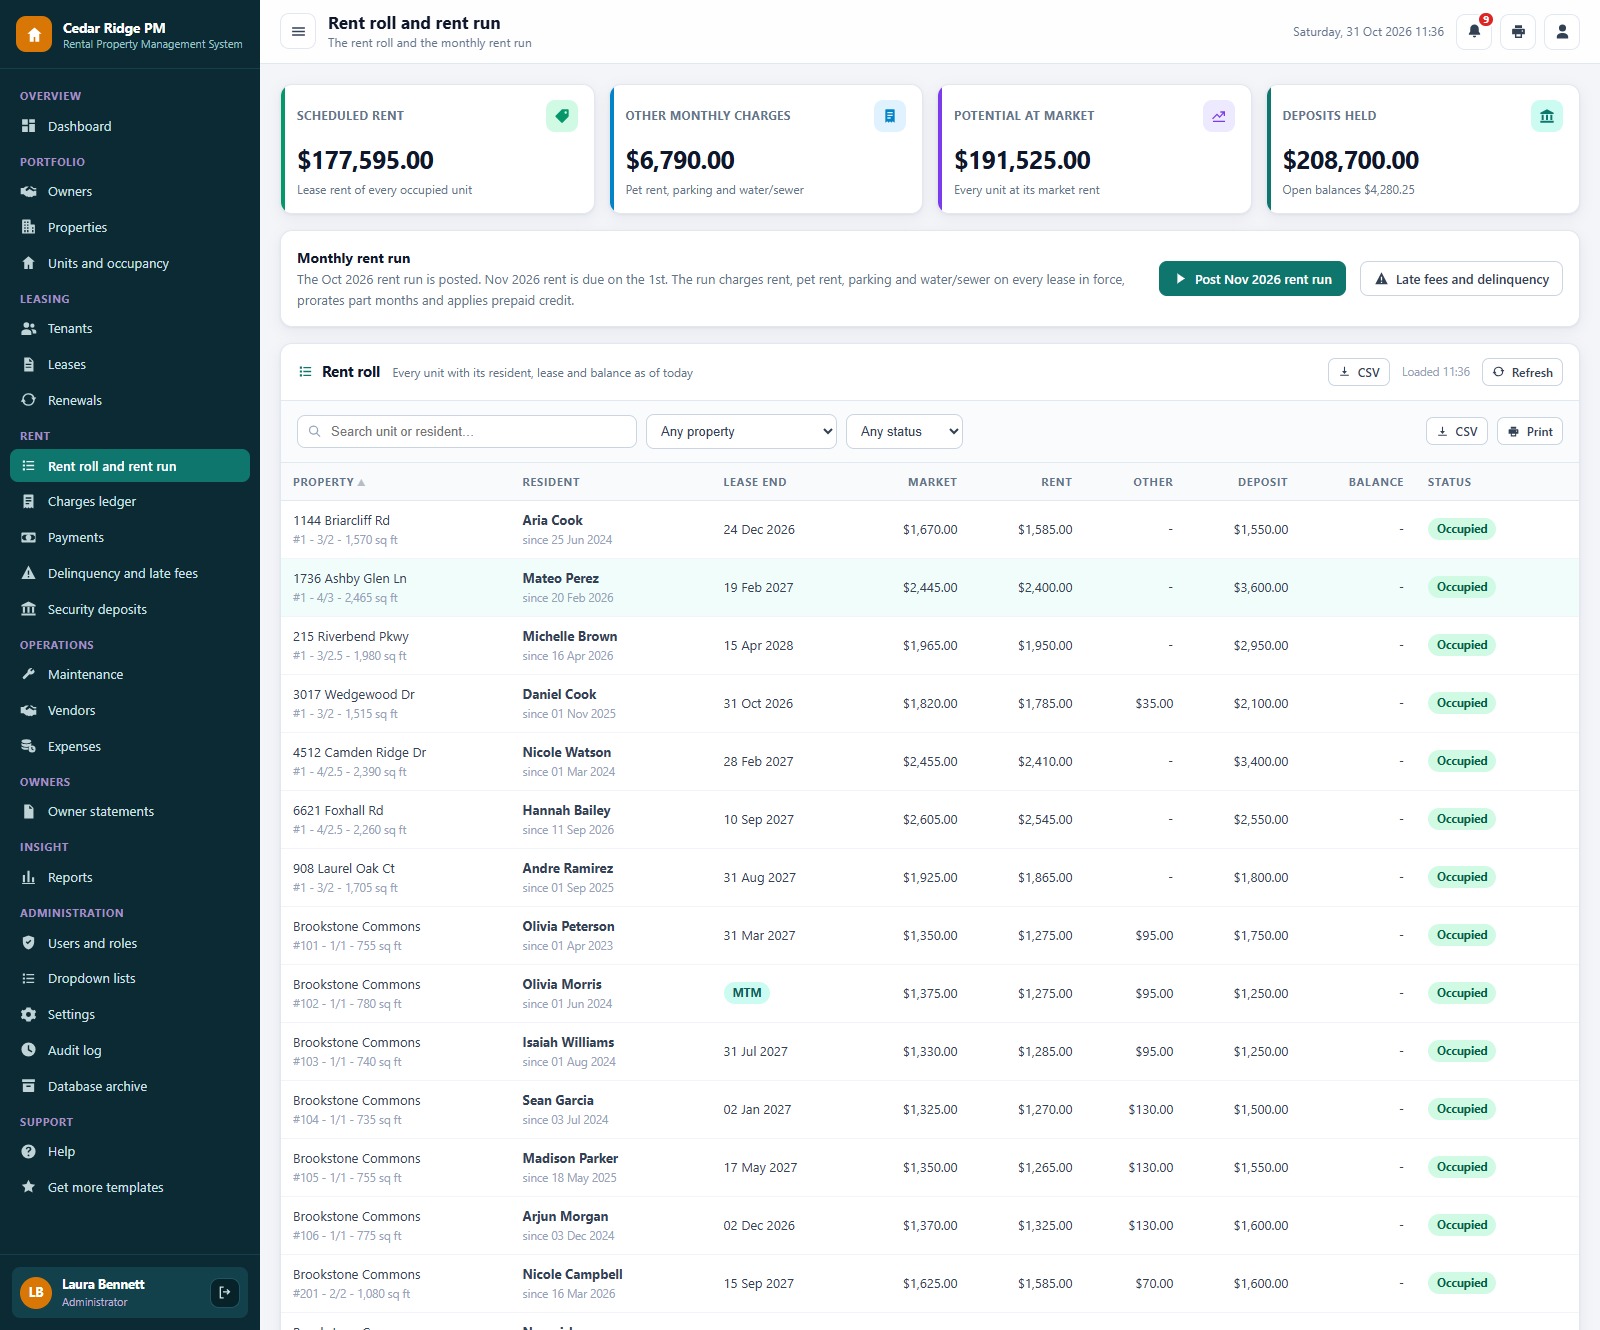Open the Any property dropdown

pos(741,431)
